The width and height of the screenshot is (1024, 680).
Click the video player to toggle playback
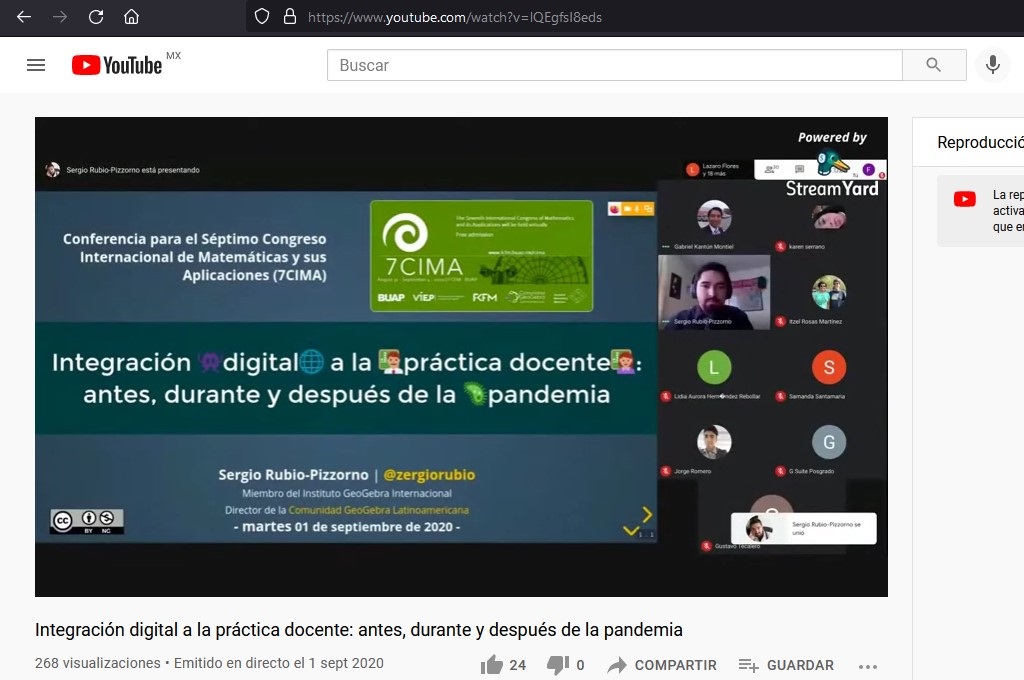click(x=461, y=357)
